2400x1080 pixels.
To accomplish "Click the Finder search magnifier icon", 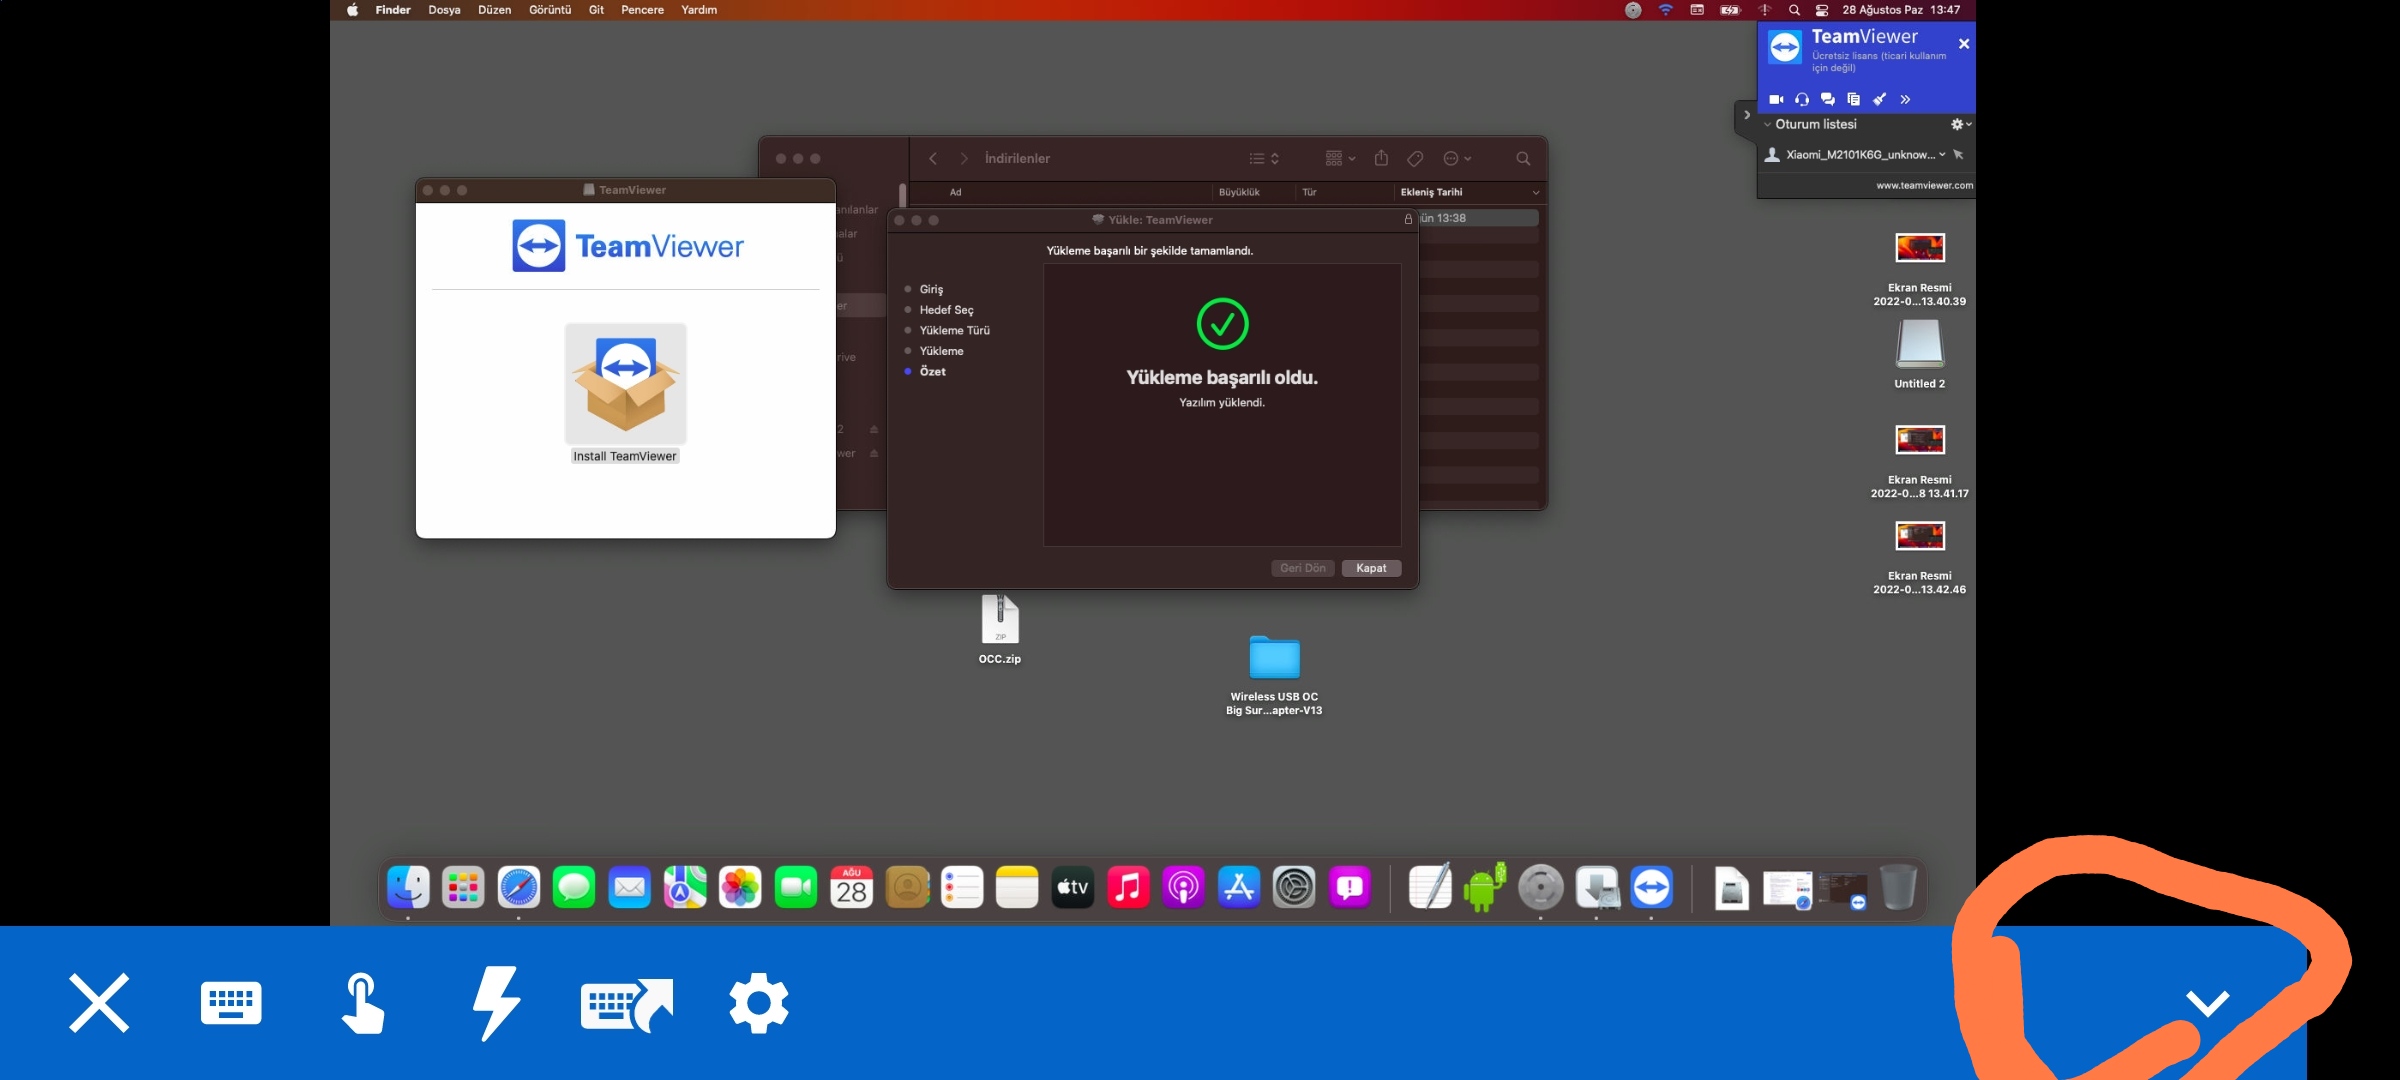I will (x=1522, y=159).
